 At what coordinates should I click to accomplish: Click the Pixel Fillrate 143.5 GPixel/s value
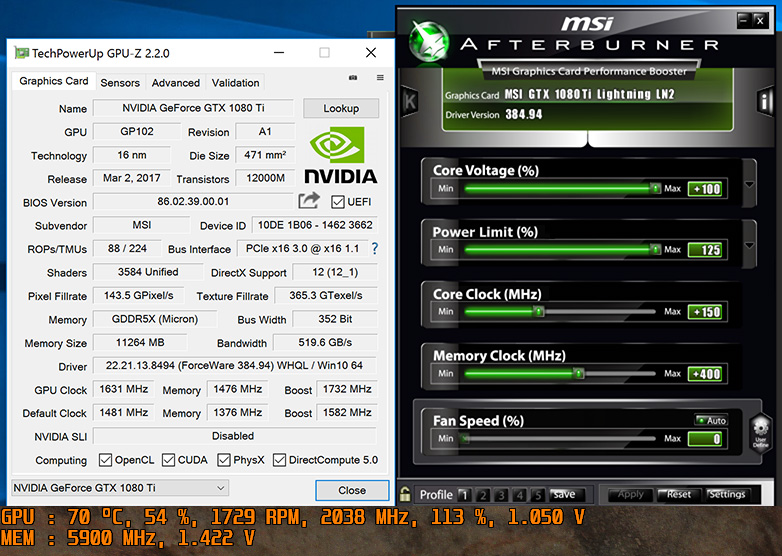(139, 295)
